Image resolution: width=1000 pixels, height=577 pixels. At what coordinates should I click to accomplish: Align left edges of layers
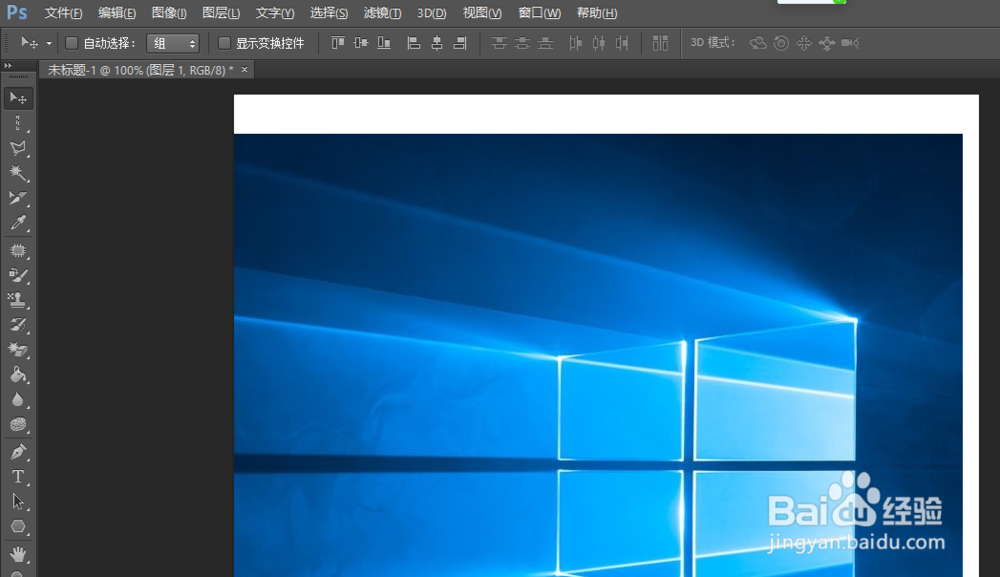tap(413, 43)
